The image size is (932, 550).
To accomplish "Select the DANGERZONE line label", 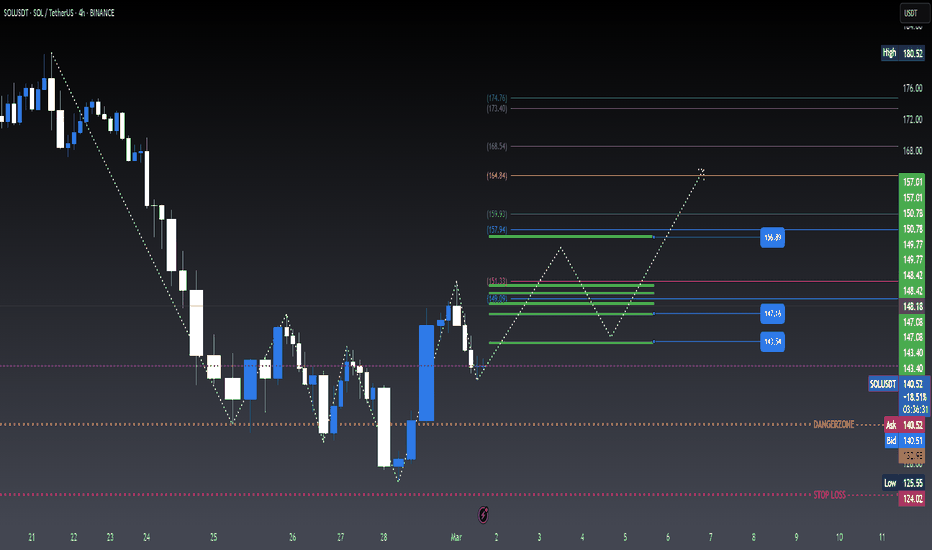I will click(x=833, y=425).
